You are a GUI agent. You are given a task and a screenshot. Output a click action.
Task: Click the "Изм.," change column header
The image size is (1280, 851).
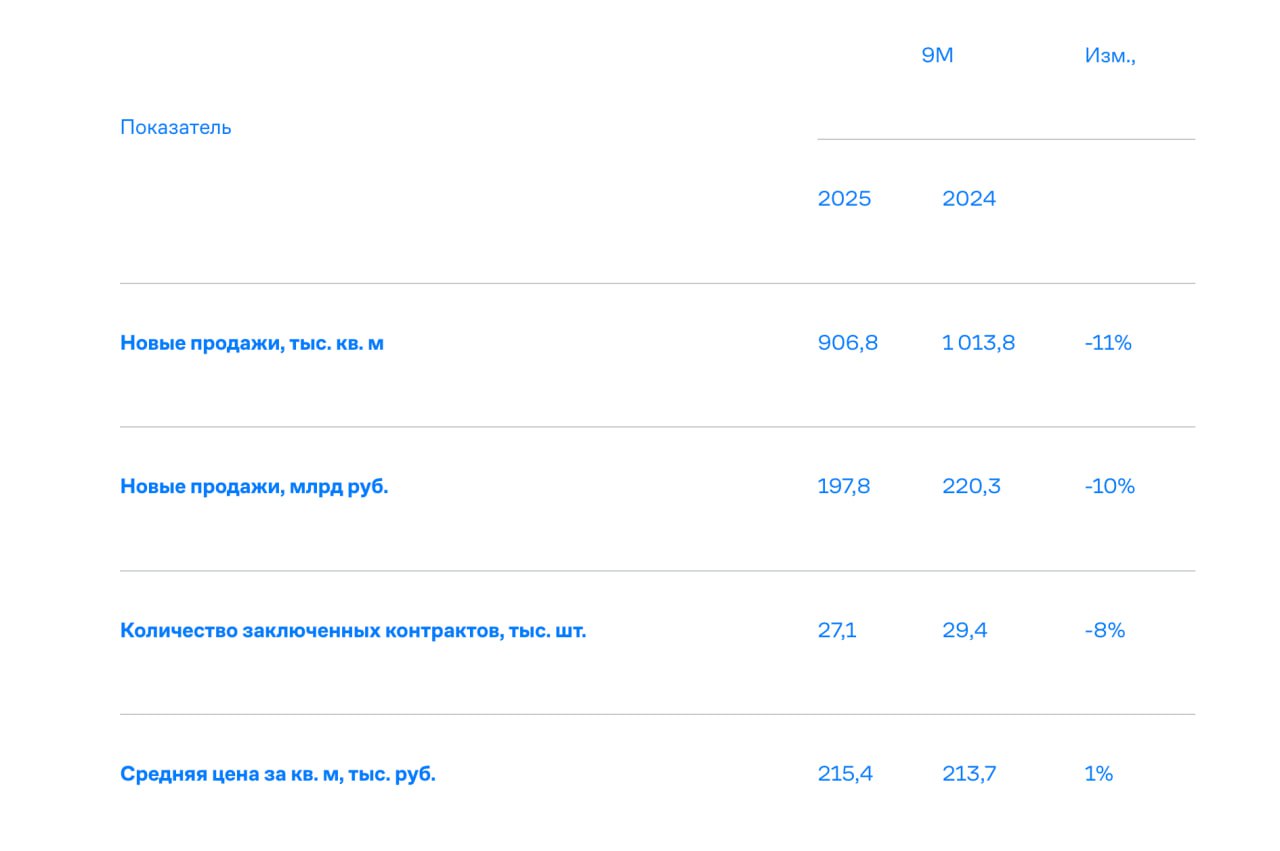click(x=1110, y=56)
